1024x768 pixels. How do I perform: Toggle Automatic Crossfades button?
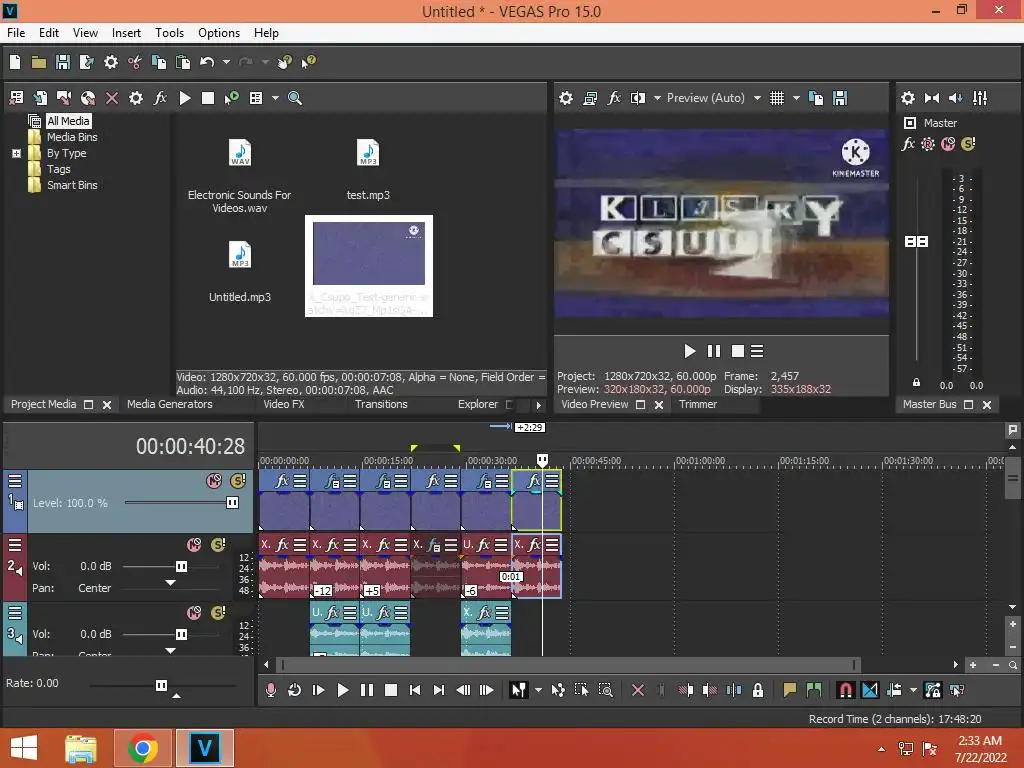(x=869, y=690)
